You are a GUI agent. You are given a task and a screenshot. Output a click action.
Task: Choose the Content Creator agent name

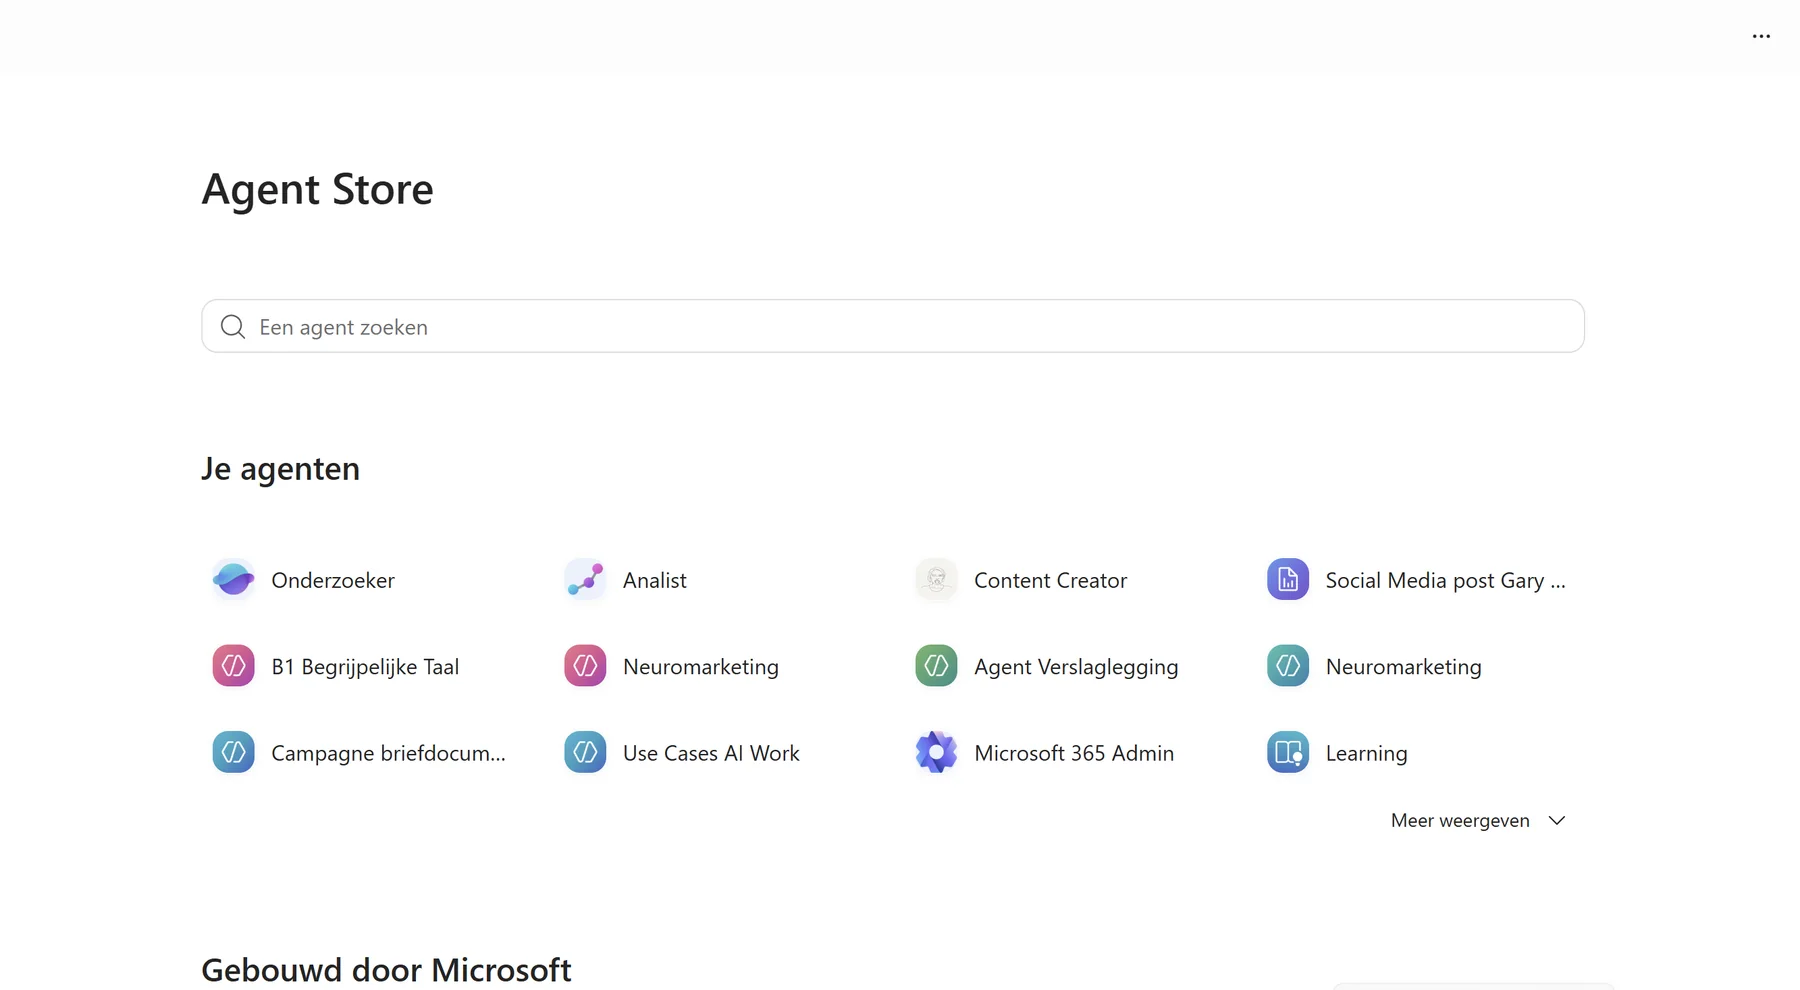click(1050, 580)
